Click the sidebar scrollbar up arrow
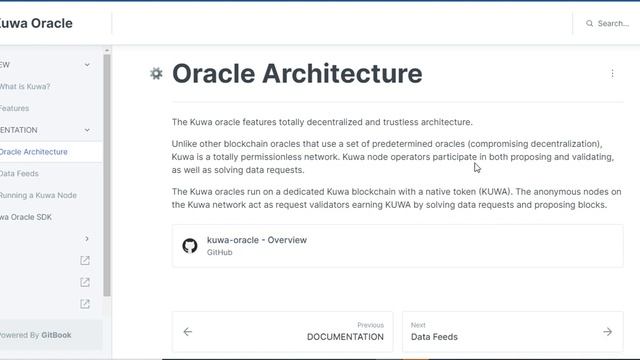This screenshot has width=640, height=360. [107, 50]
